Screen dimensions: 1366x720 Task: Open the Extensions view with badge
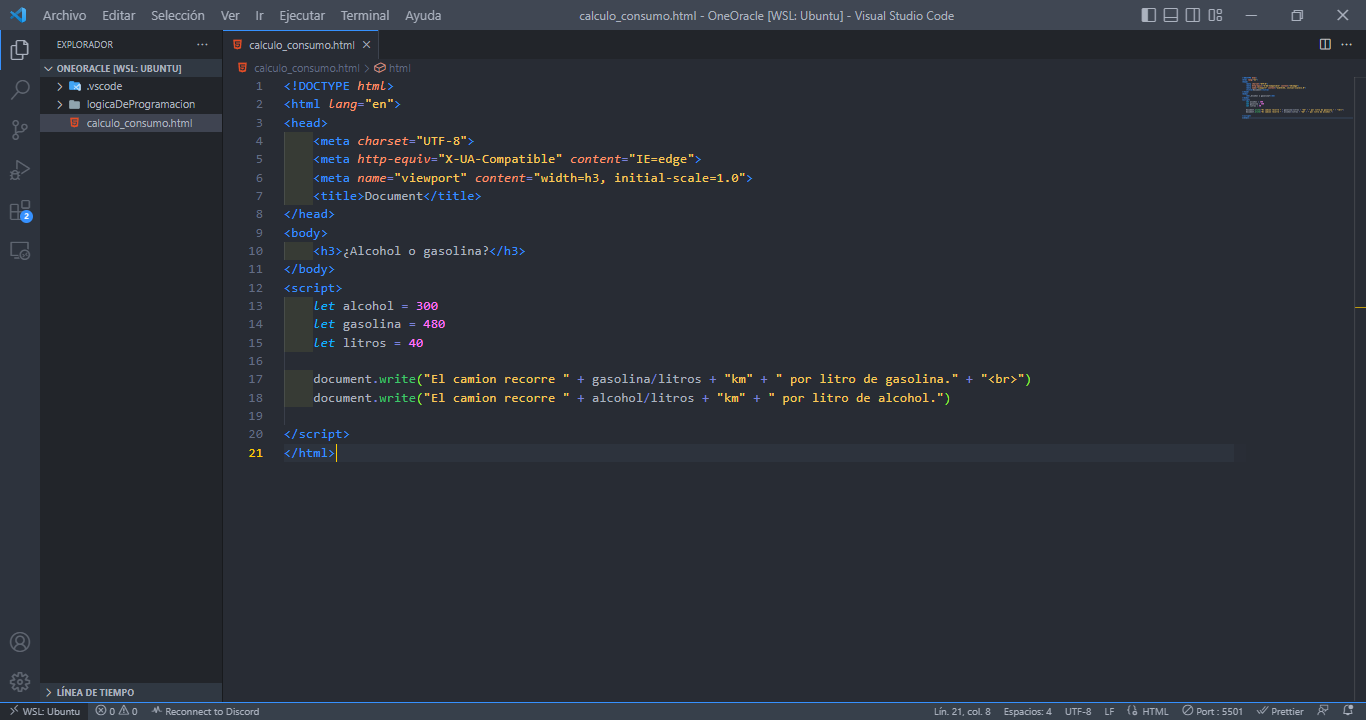point(19,210)
